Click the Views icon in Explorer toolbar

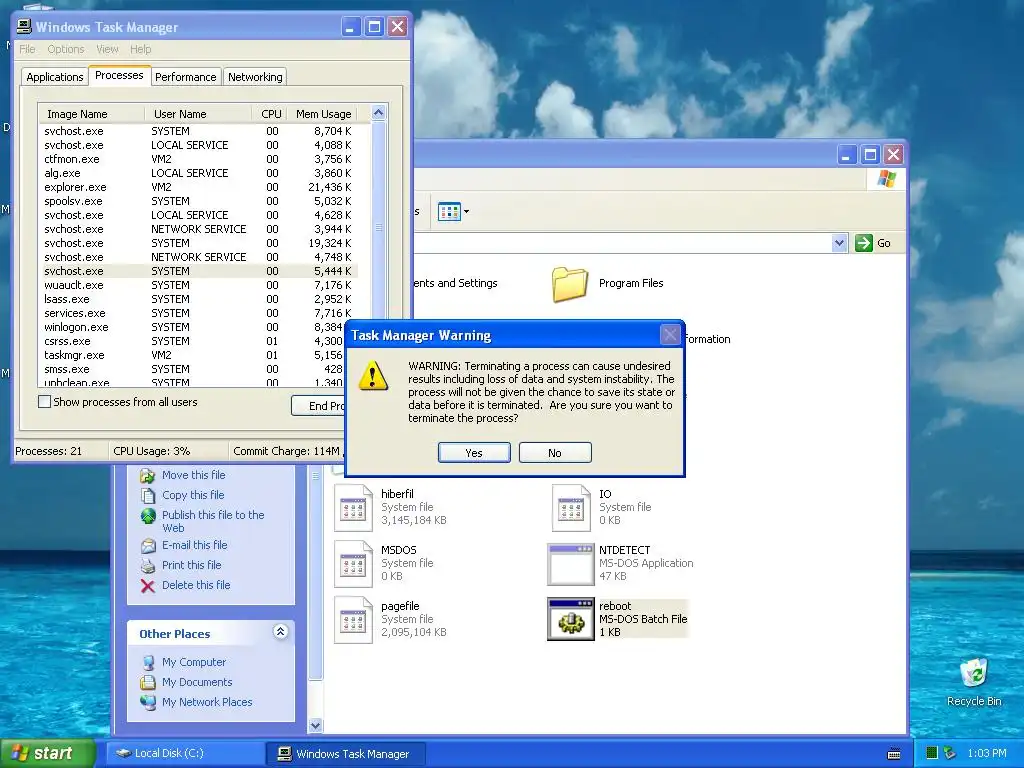(449, 212)
